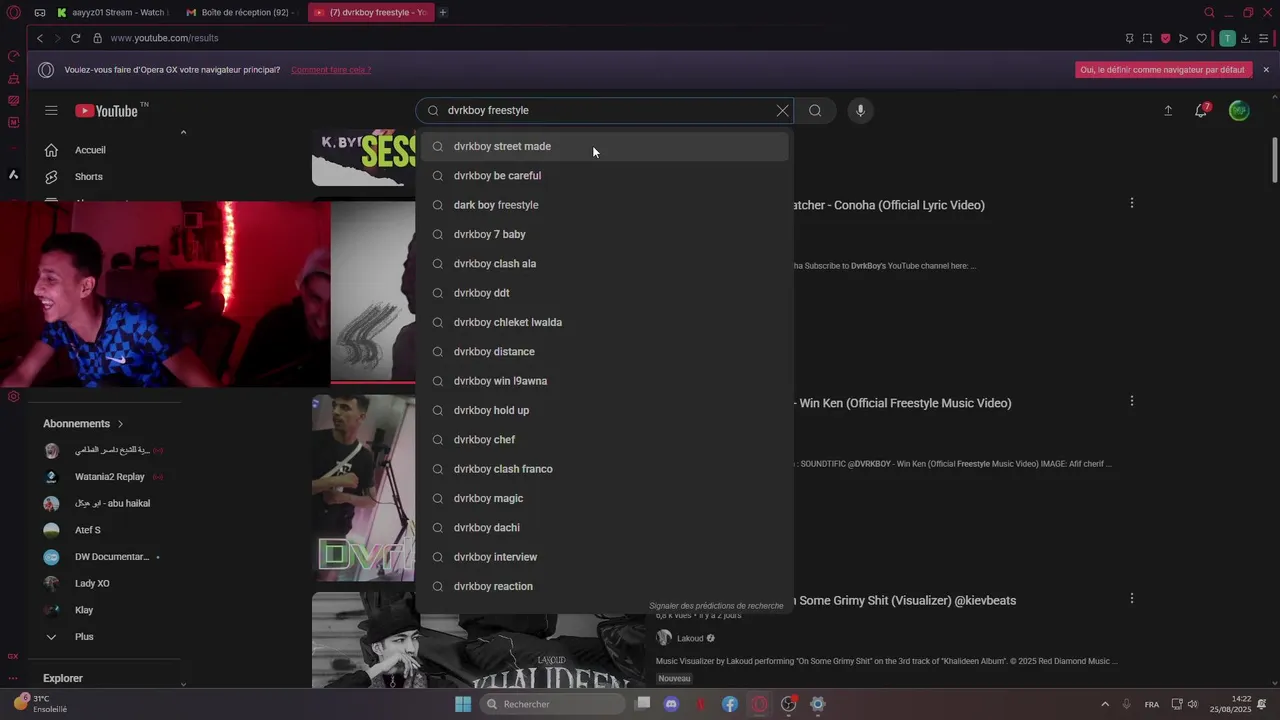The height and width of the screenshot is (720, 1280).
Task: Pick suggestion 'dvrkboy magic'
Action: [x=605, y=498]
